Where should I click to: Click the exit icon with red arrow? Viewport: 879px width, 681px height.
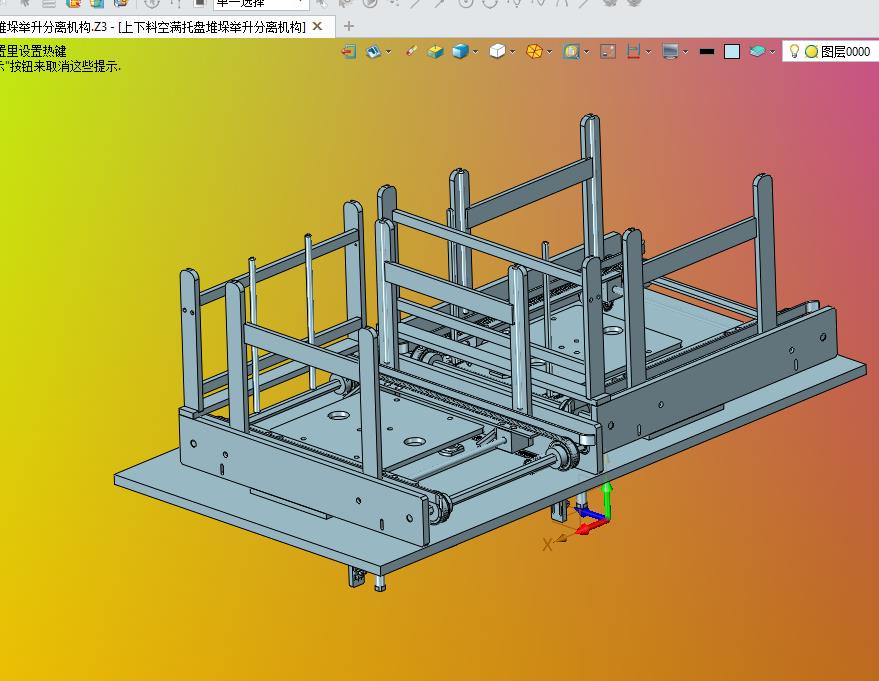coord(349,52)
